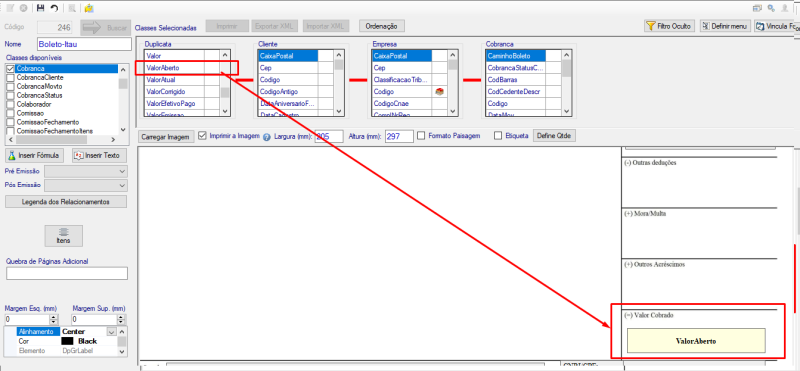800x371 pixels.
Task: Click the Largura (mm) input field
Action: click(329, 136)
